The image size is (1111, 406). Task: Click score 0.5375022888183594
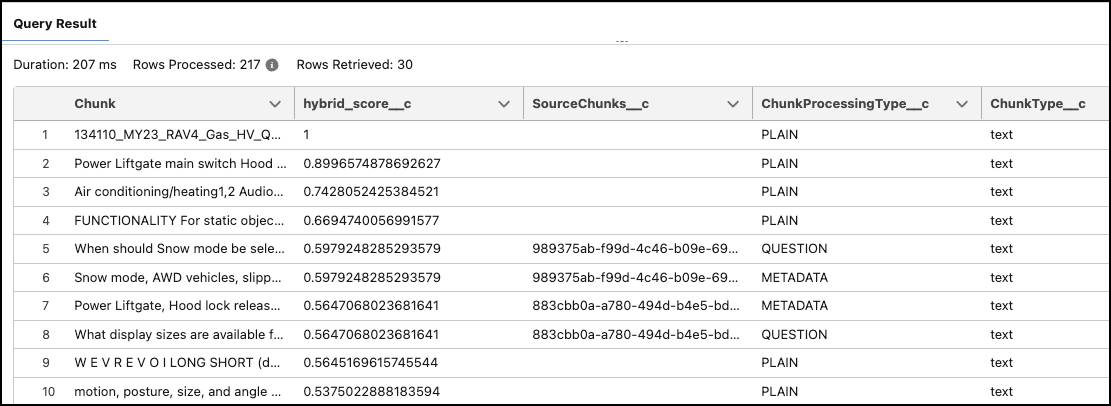371,391
